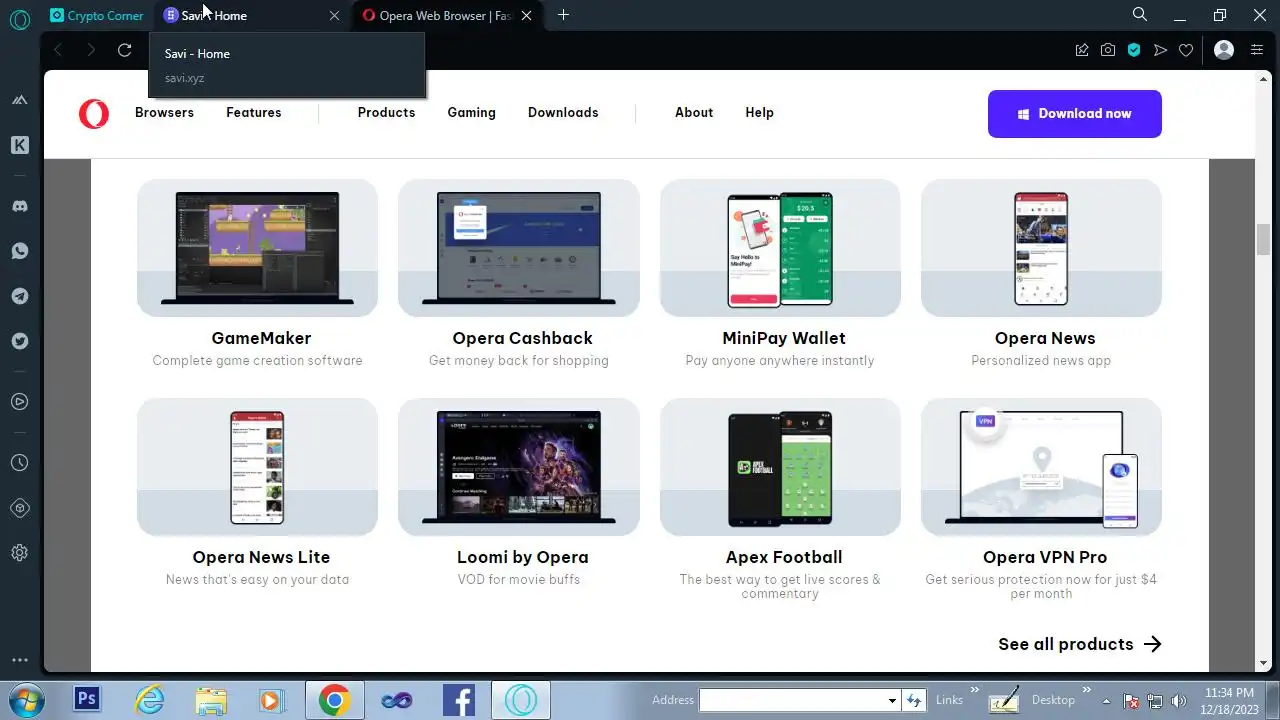This screenshot has width=1280, height=720.
Task: Open the Opera VPN Pro image
Action: coord(1041,467)
